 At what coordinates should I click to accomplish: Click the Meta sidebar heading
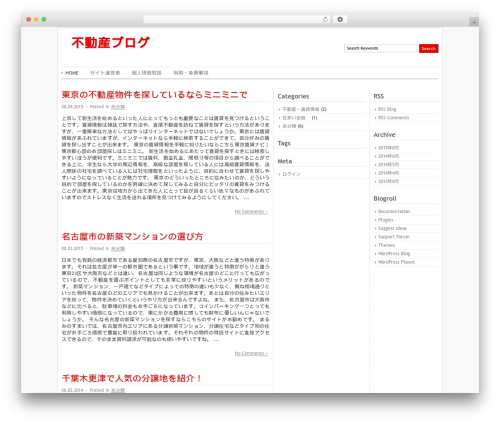[285, 161]
